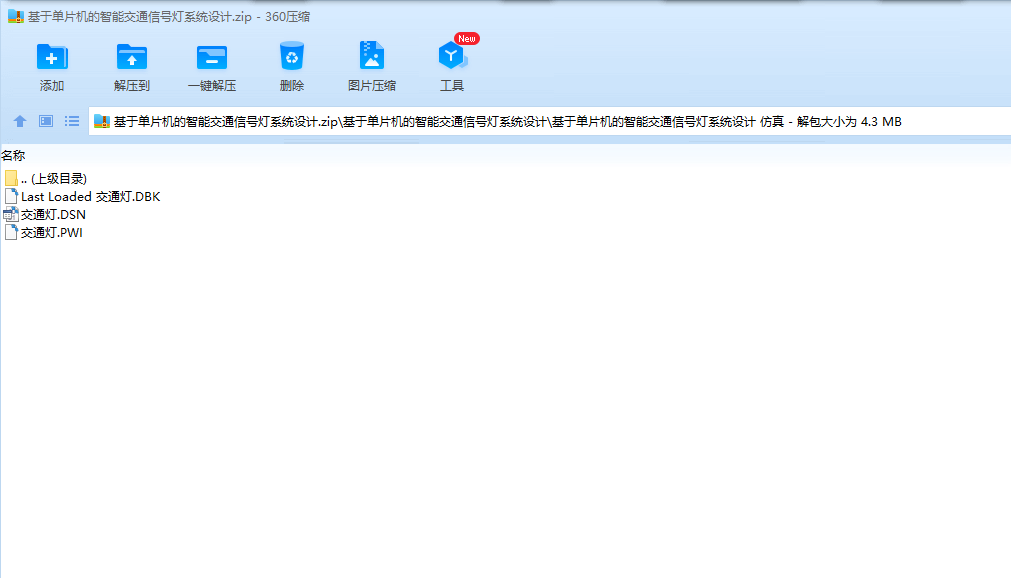Select the file name 交通灯.PWI
Viewport: 1011px width, 578px height.
coord(52,233)
